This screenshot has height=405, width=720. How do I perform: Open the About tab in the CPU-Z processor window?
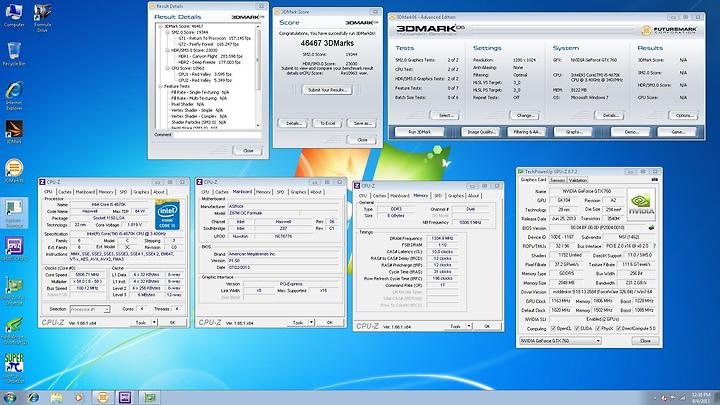pyautogui.click(x=159, y=192)
